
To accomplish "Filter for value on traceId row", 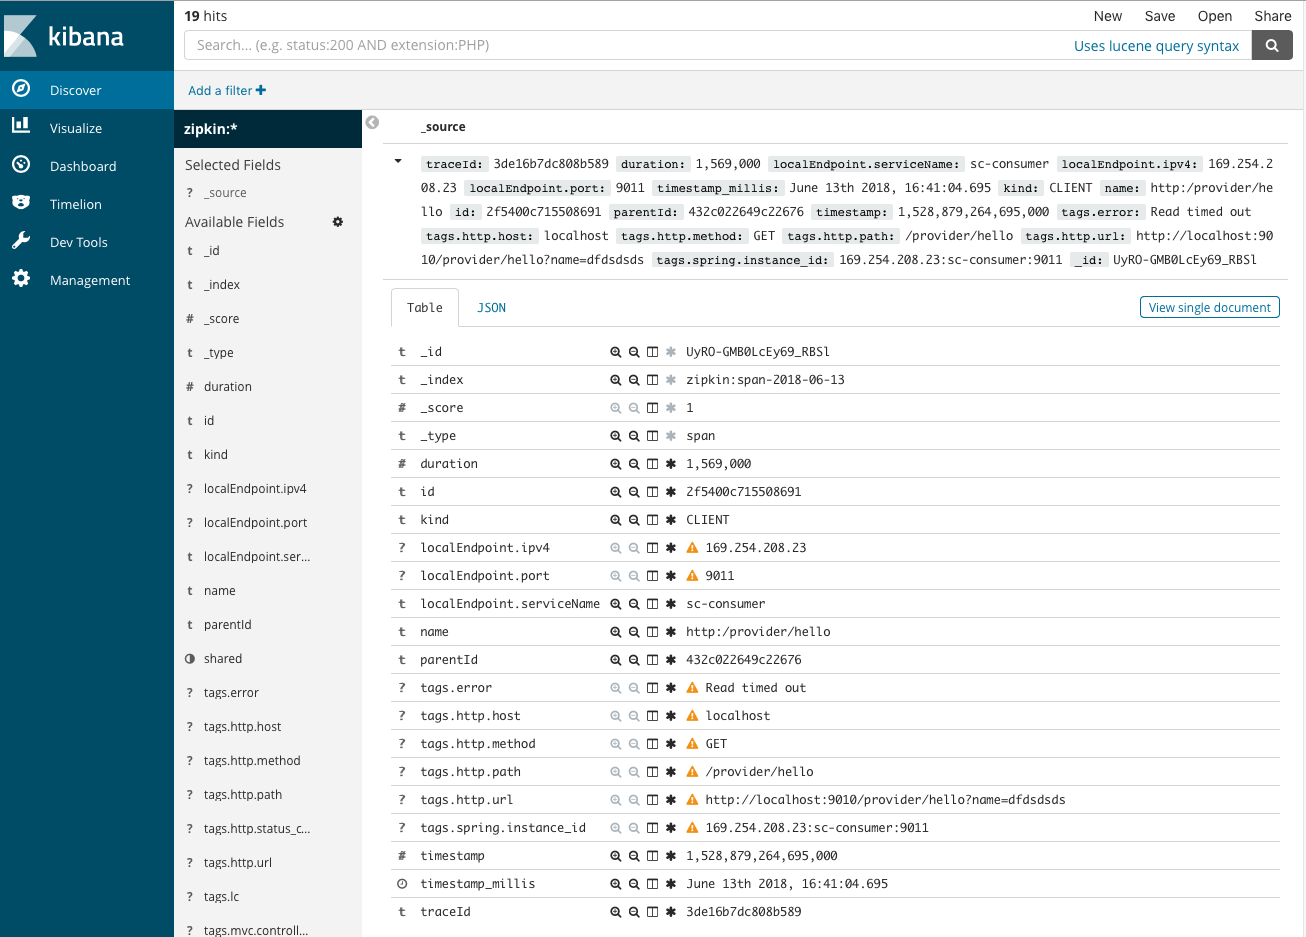I will coord(616,912).
